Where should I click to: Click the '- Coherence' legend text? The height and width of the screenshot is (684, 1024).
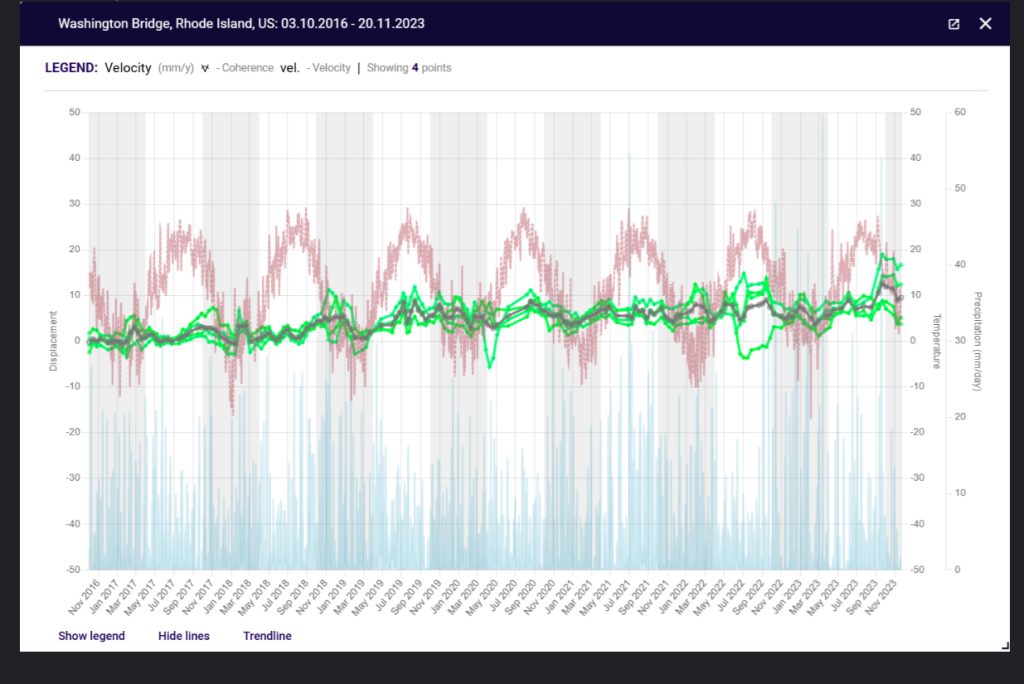(245, 68)
